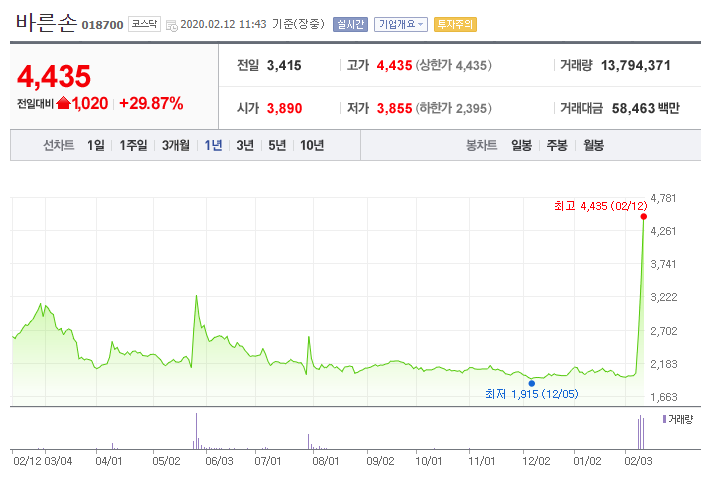Click the 06/03 date axis label
701x479 pixels.
coord(219,461)
